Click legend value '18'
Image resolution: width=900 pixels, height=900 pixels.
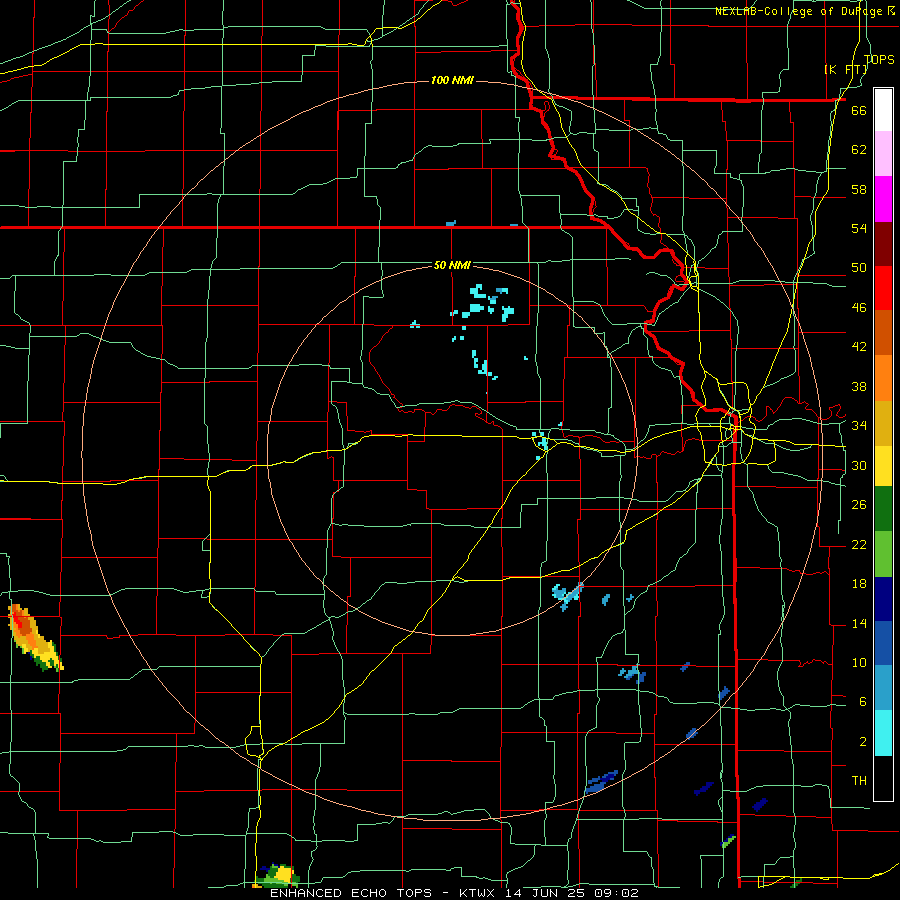[859, 584]
